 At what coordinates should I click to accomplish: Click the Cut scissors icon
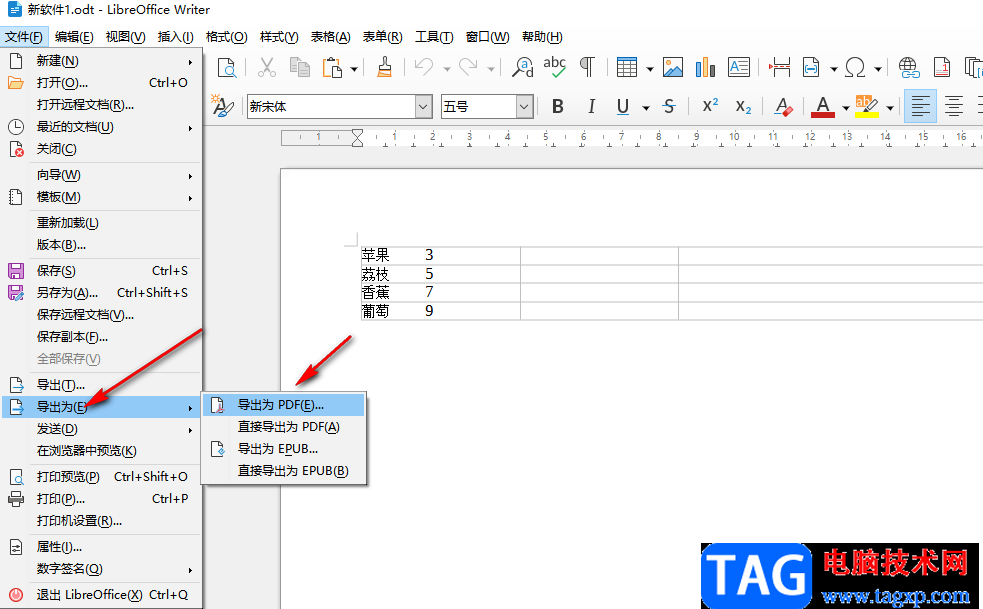point(266,67)
